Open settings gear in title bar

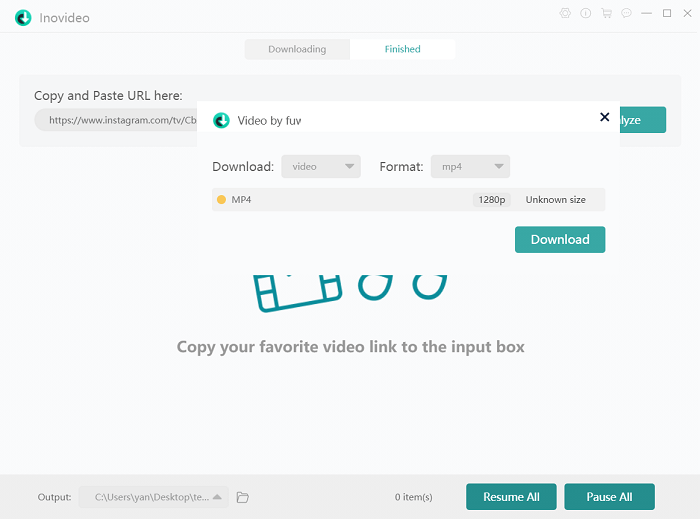click(565, 13)
